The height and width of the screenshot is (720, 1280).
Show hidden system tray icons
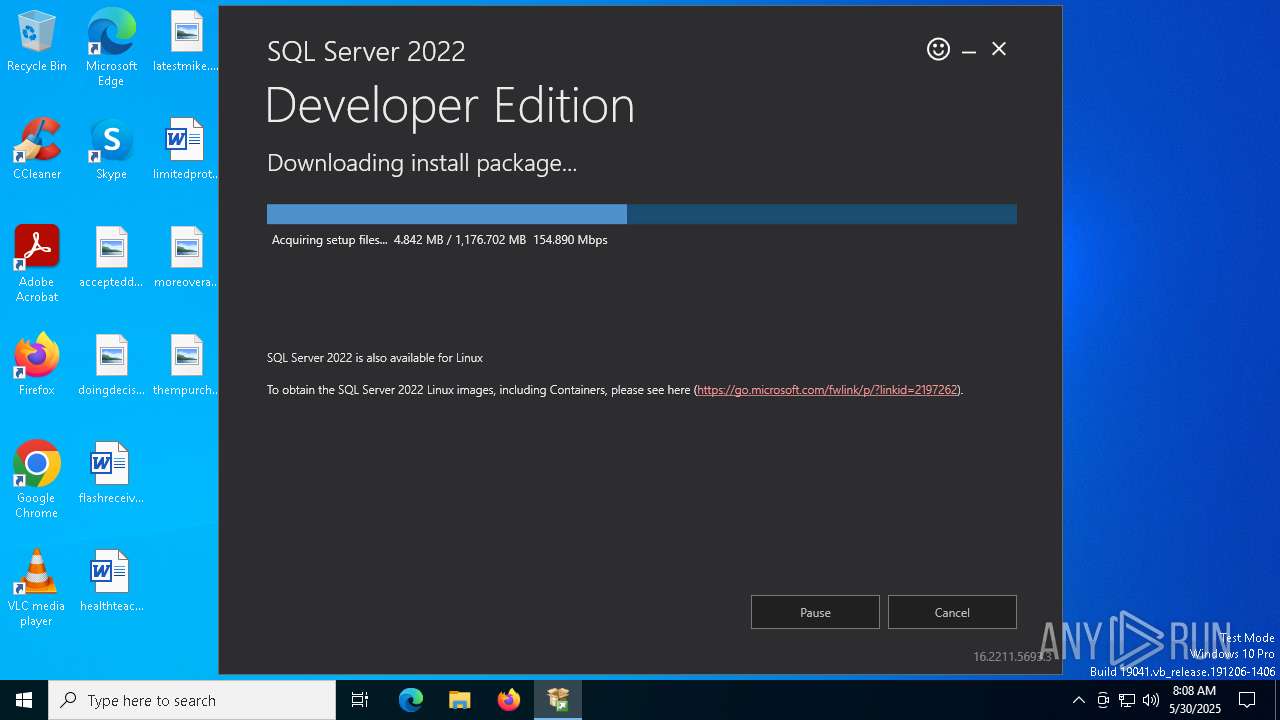click(1078, 700)
